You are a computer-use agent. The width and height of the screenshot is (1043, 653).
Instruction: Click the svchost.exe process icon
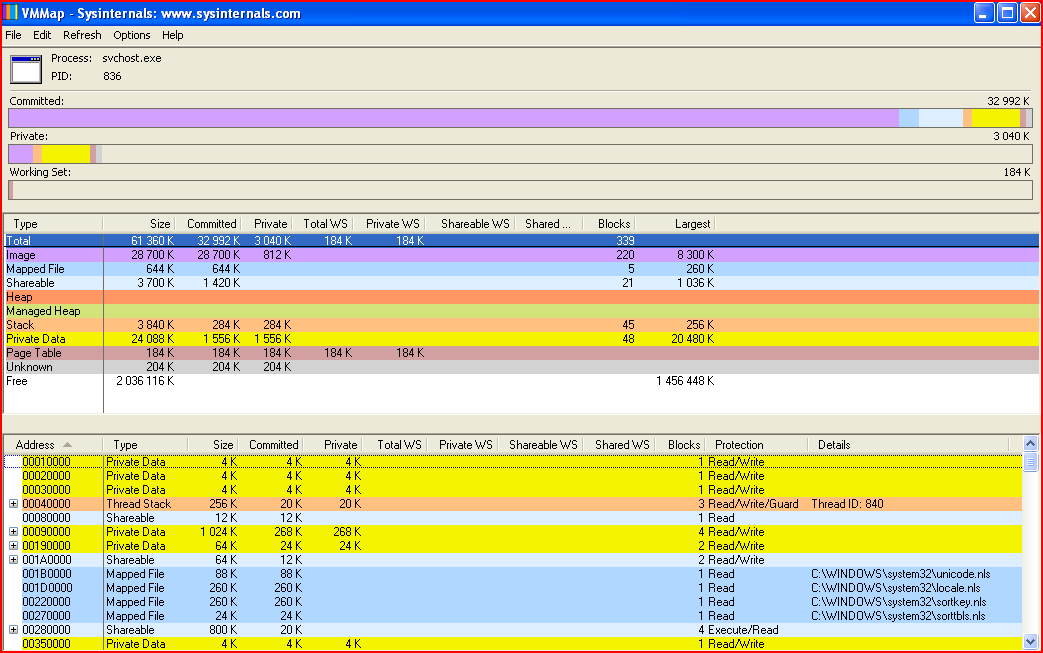coord(26,69)
